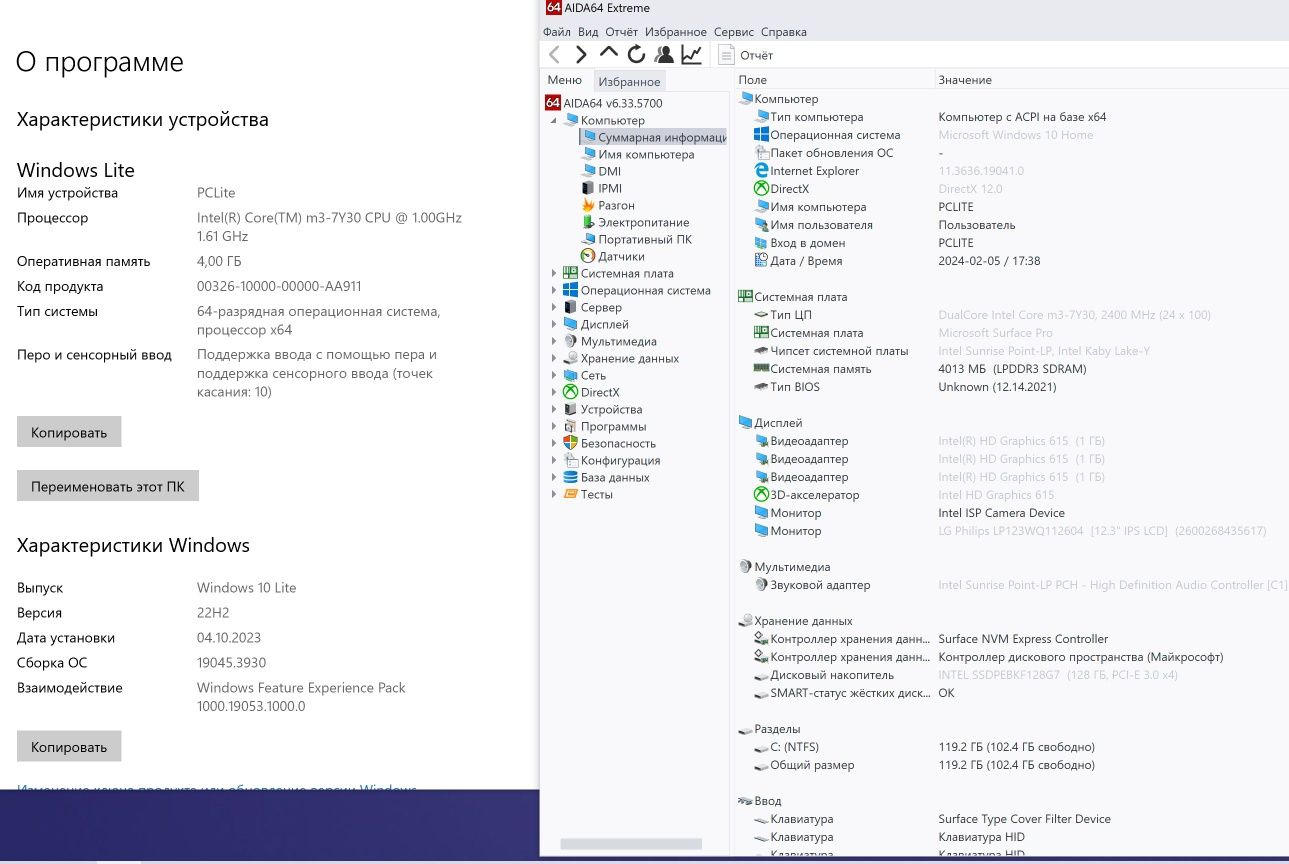The image size is (1289, 864).
Task: Go back with AIDA64's left arrow
Action: [554, 55]
